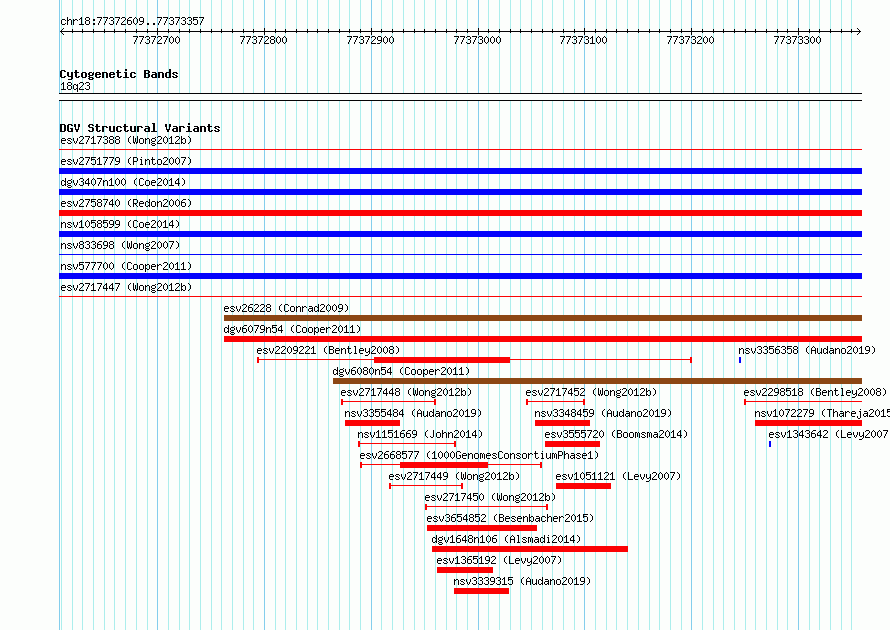Click nsv3348459 (Audano2019) label

pyautogui.click(x=603, y=413)
